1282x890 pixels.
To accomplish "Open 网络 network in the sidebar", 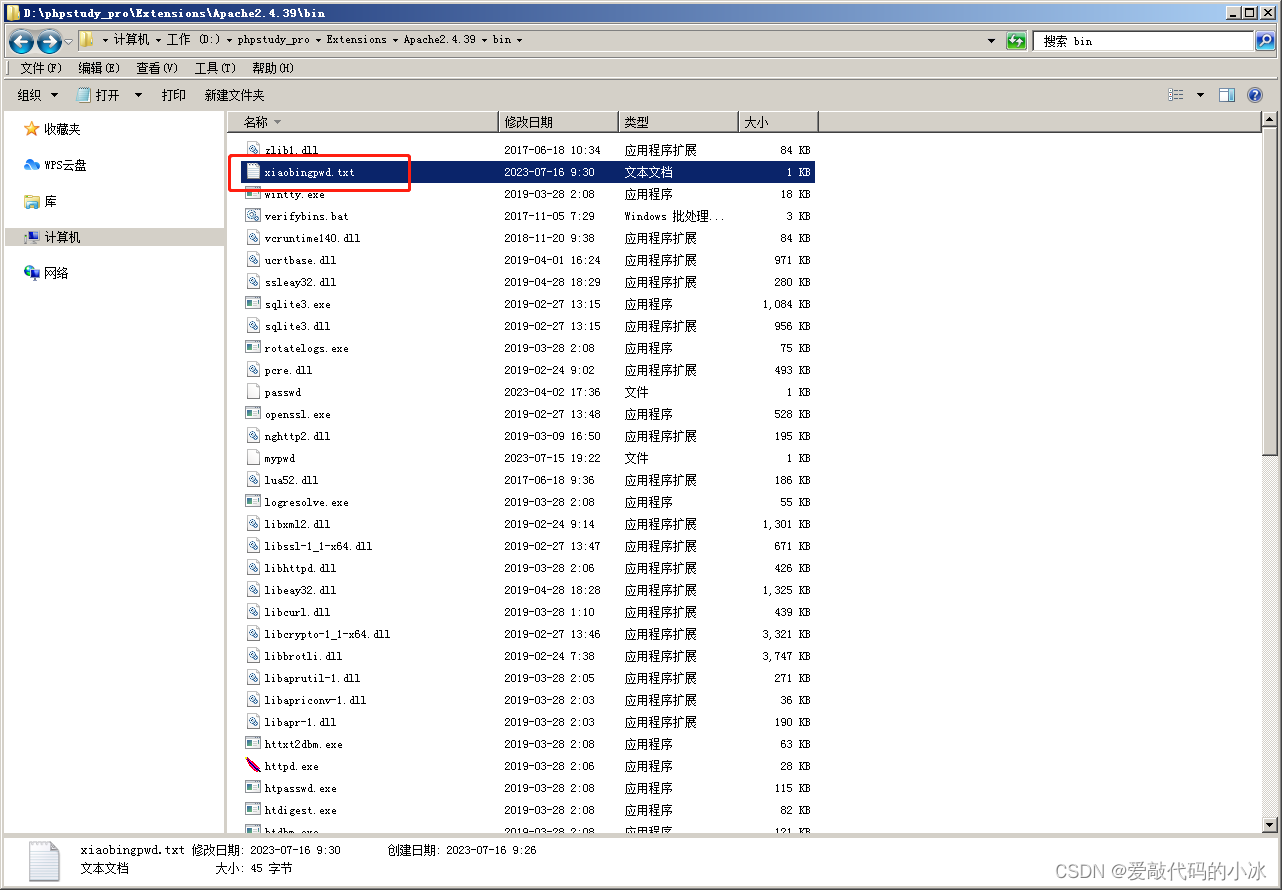I will coord(46,273).
